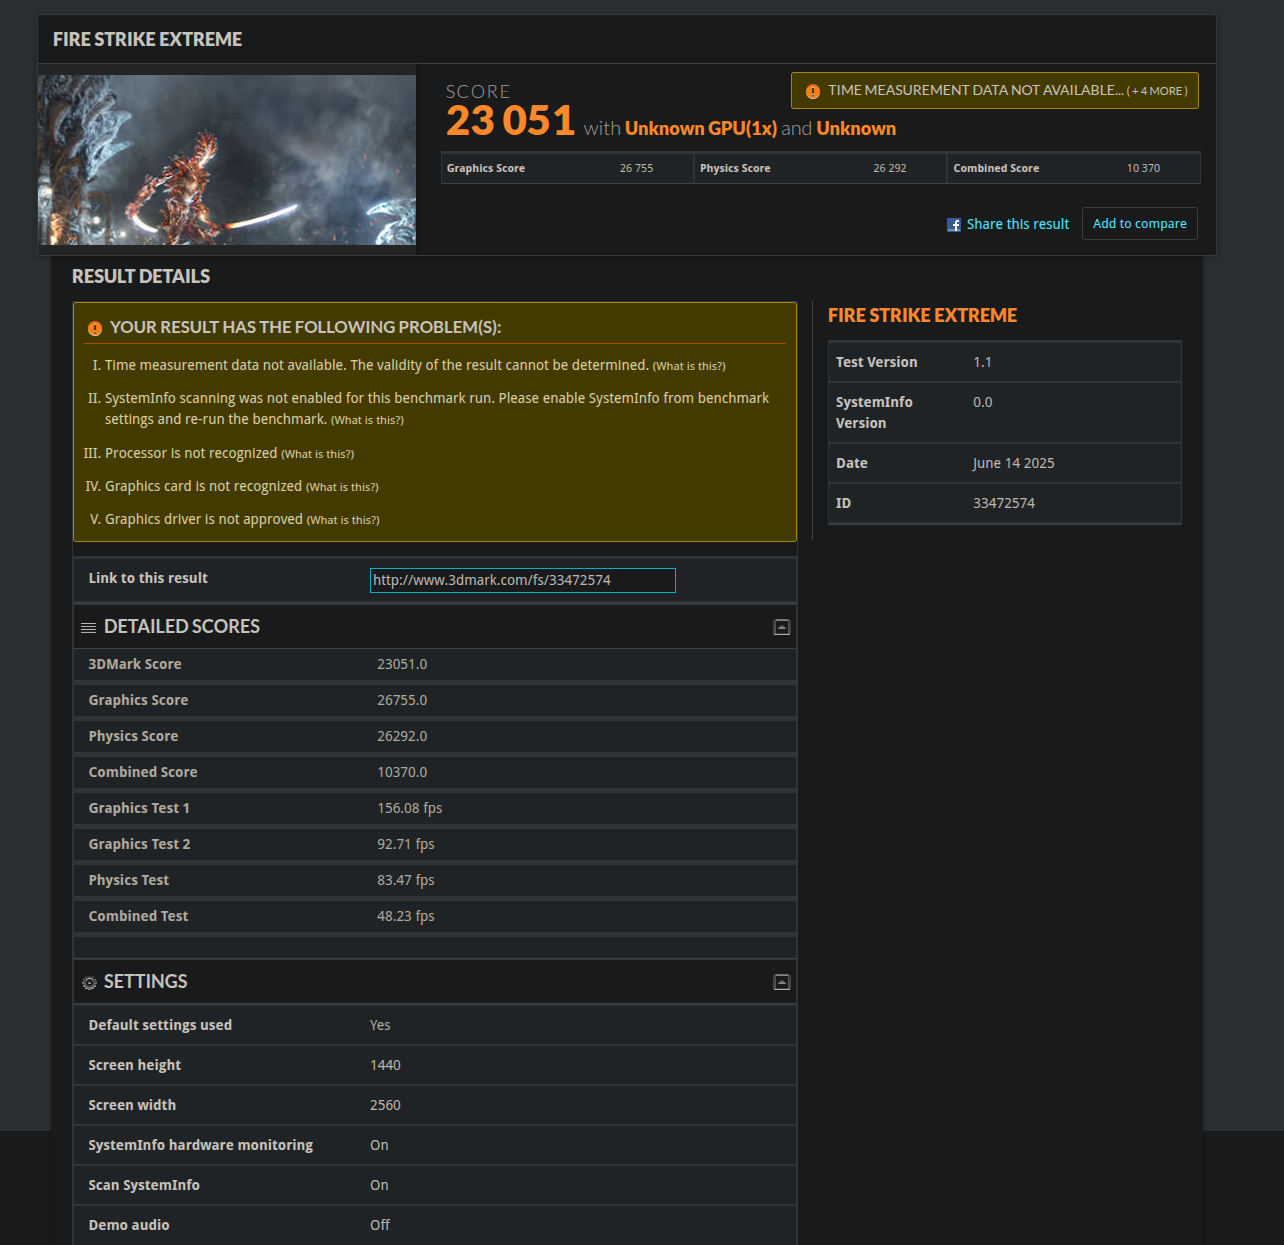Click the Test Version value 1.1
Screen dimensions: 1284x1245
pyautogui.click(x=982, y=362)
